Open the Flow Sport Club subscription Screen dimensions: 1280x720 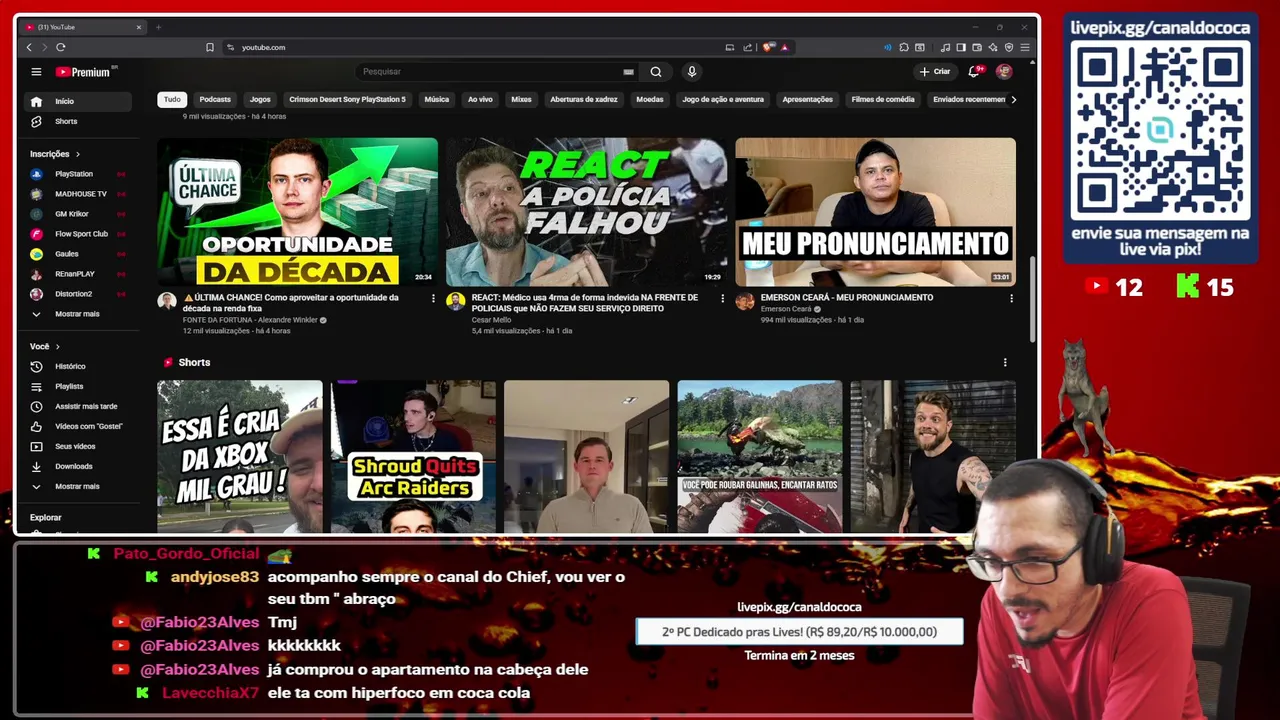pyautogui.click(x=78, y=234)
